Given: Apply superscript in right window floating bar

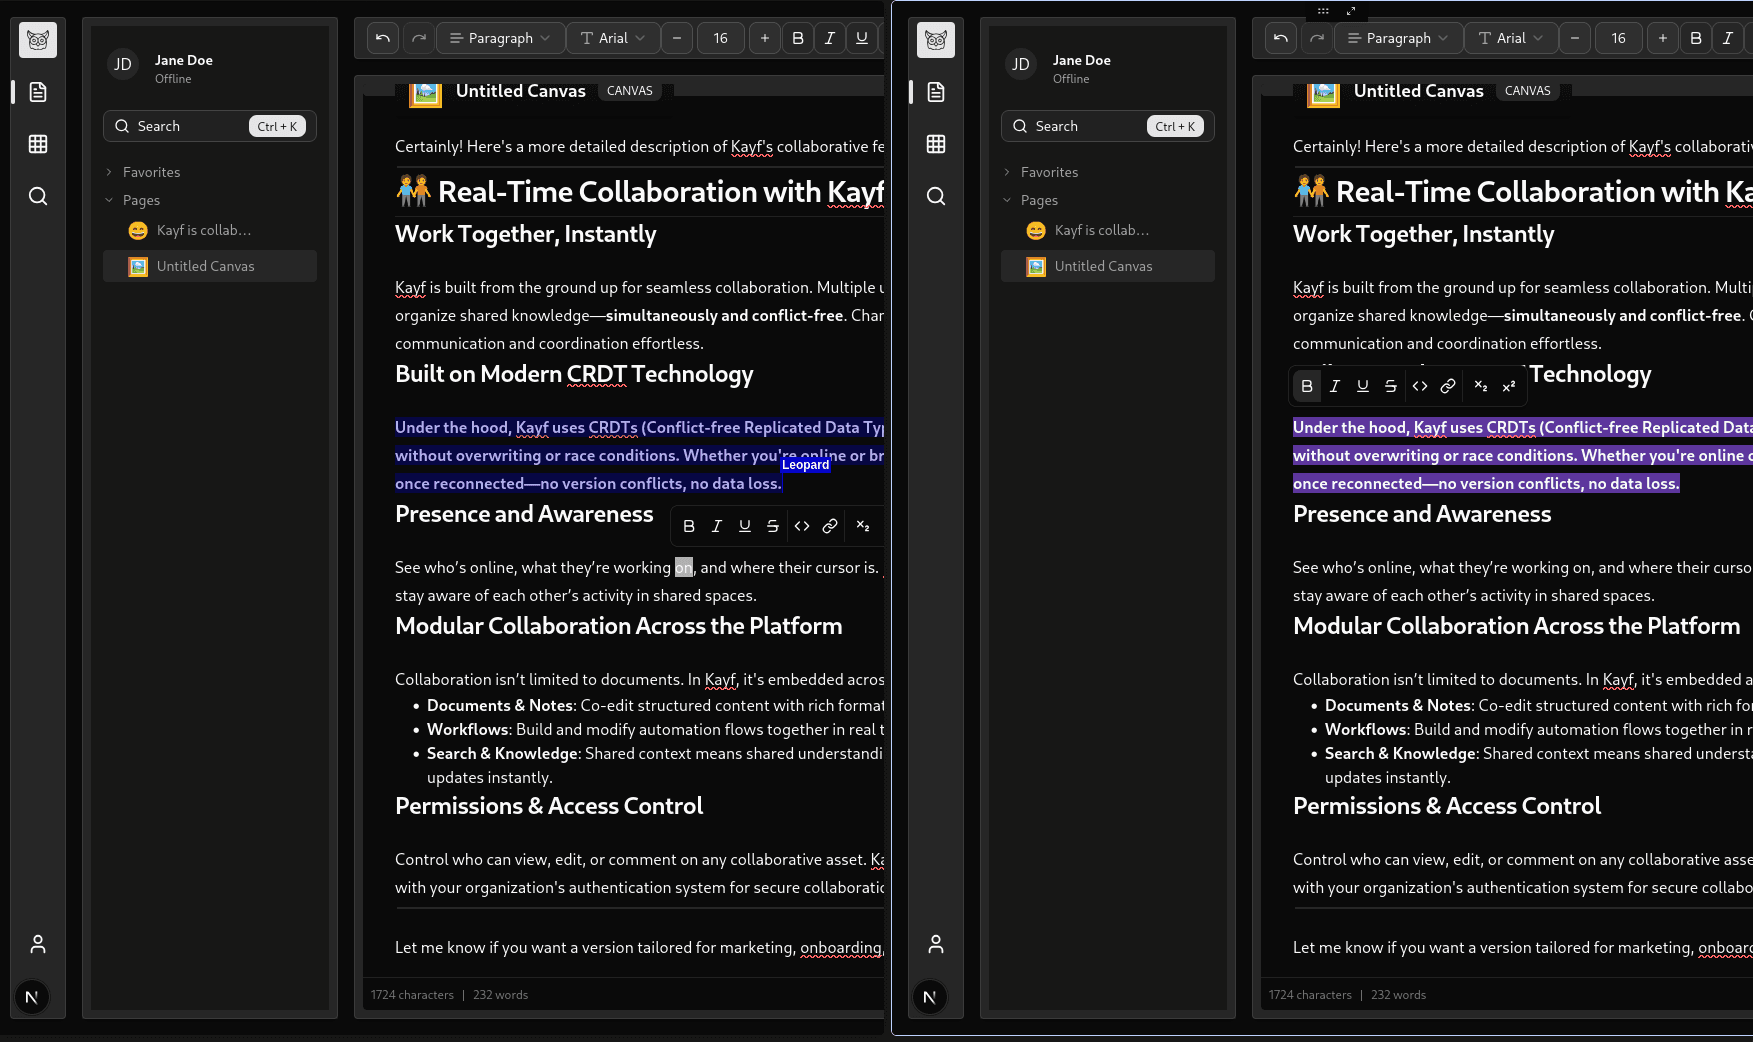Looking at the screenshot, I should [1509, 386].
